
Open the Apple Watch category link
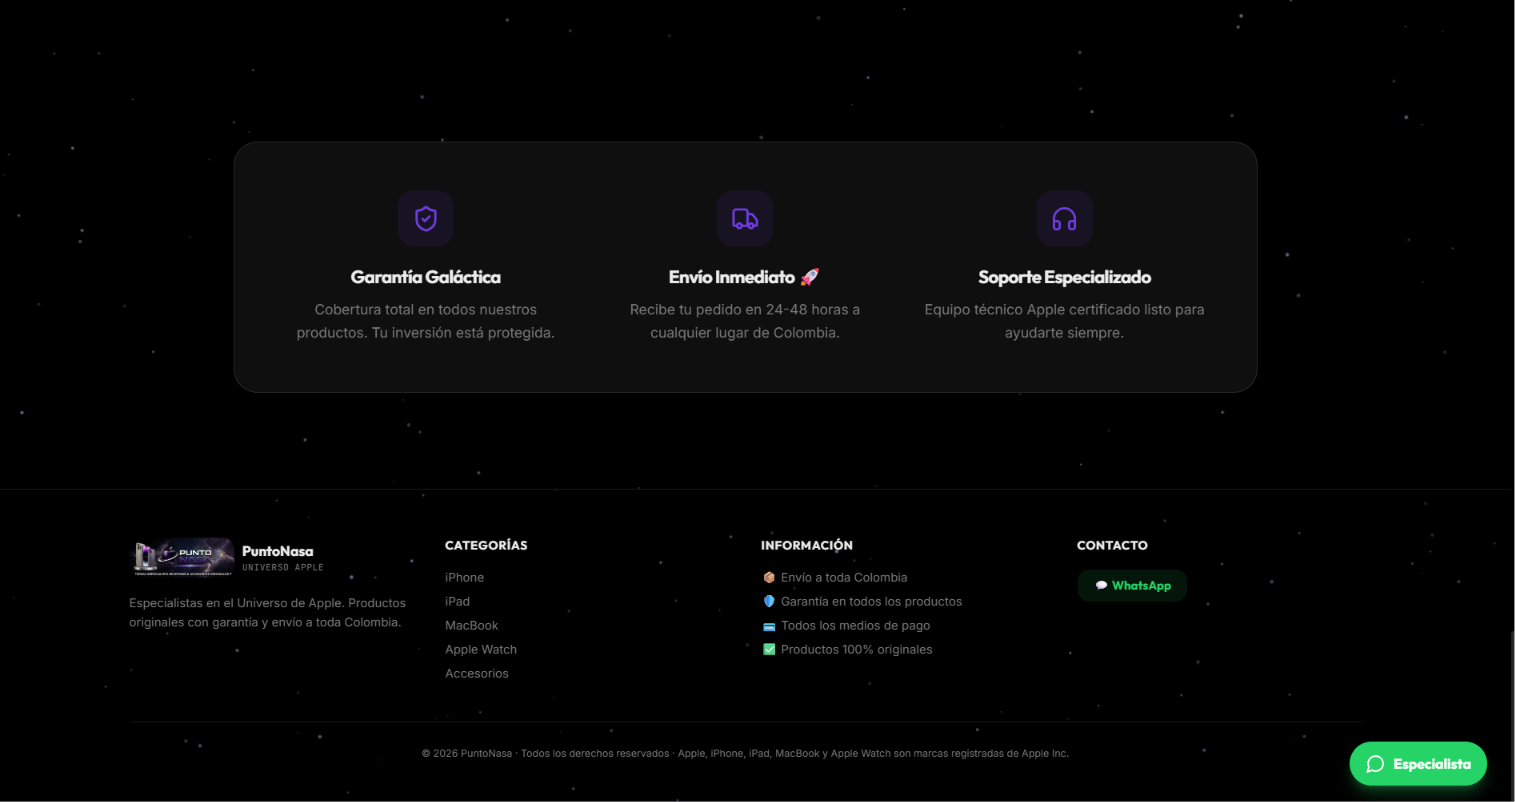pyautogui.click(x=481, y=649)
